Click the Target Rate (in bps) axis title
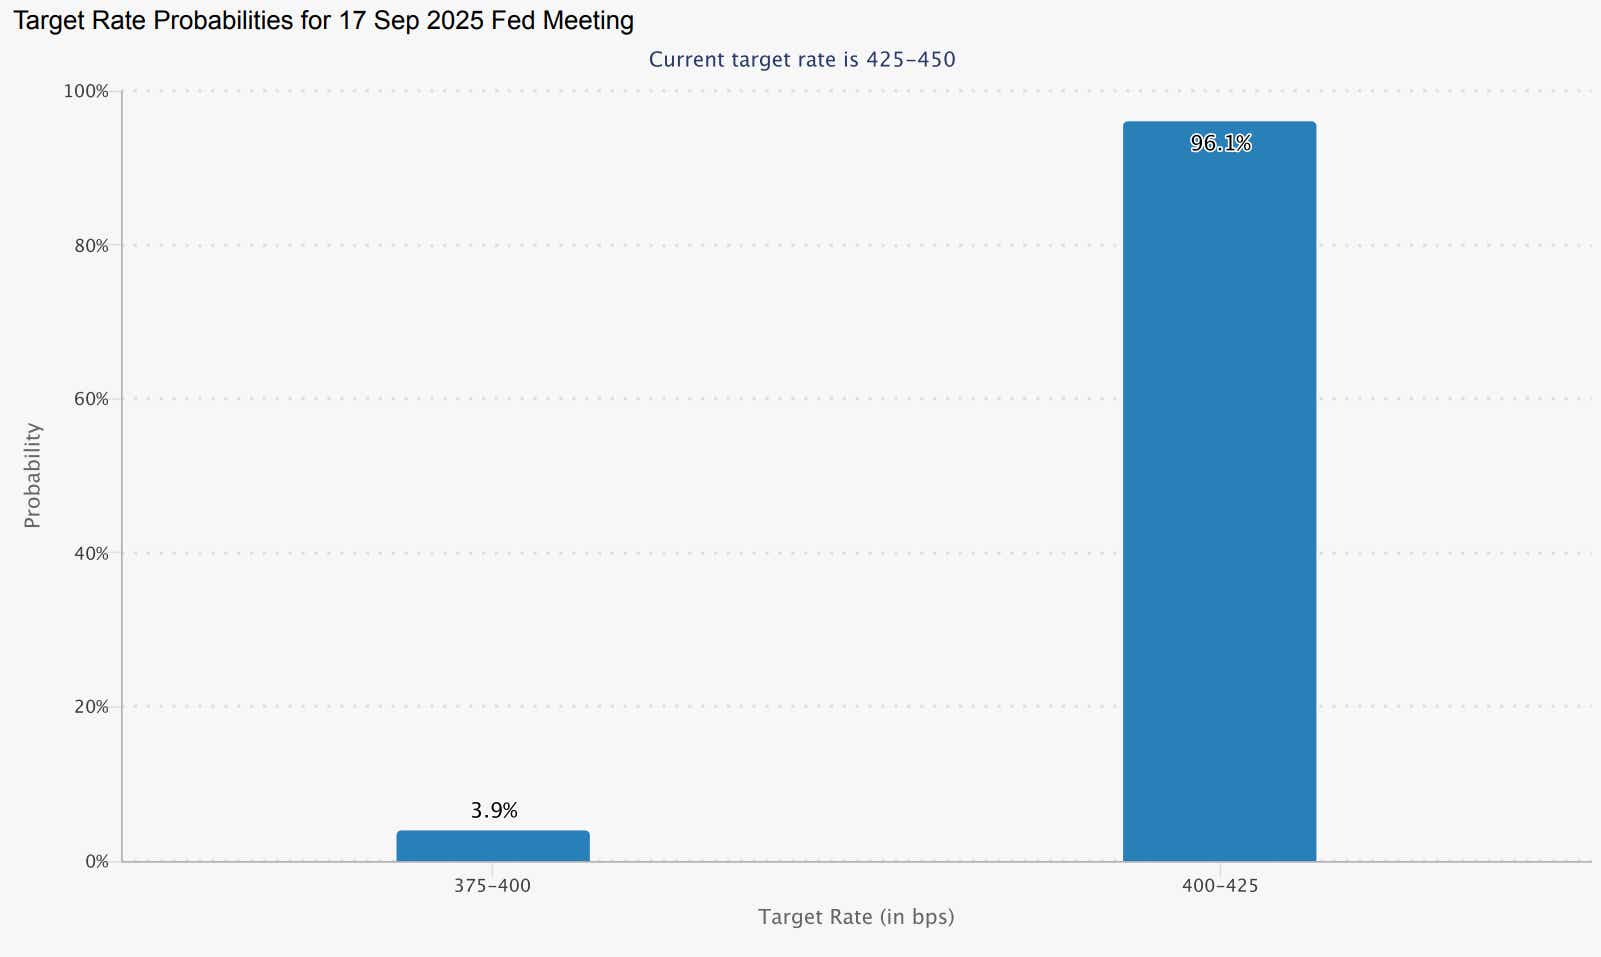The height and width of the screenshot is (957, 1601). 856,916
